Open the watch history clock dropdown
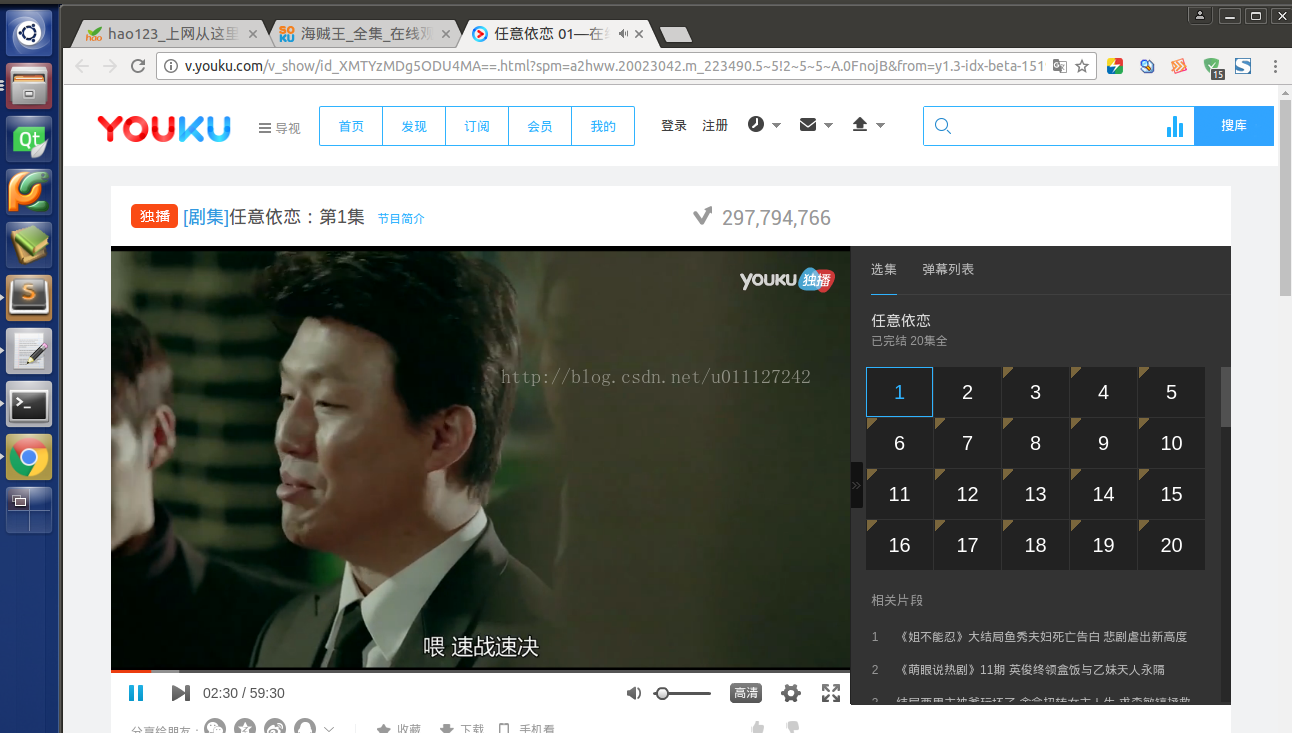1292x733 pixels. point(764,125)
